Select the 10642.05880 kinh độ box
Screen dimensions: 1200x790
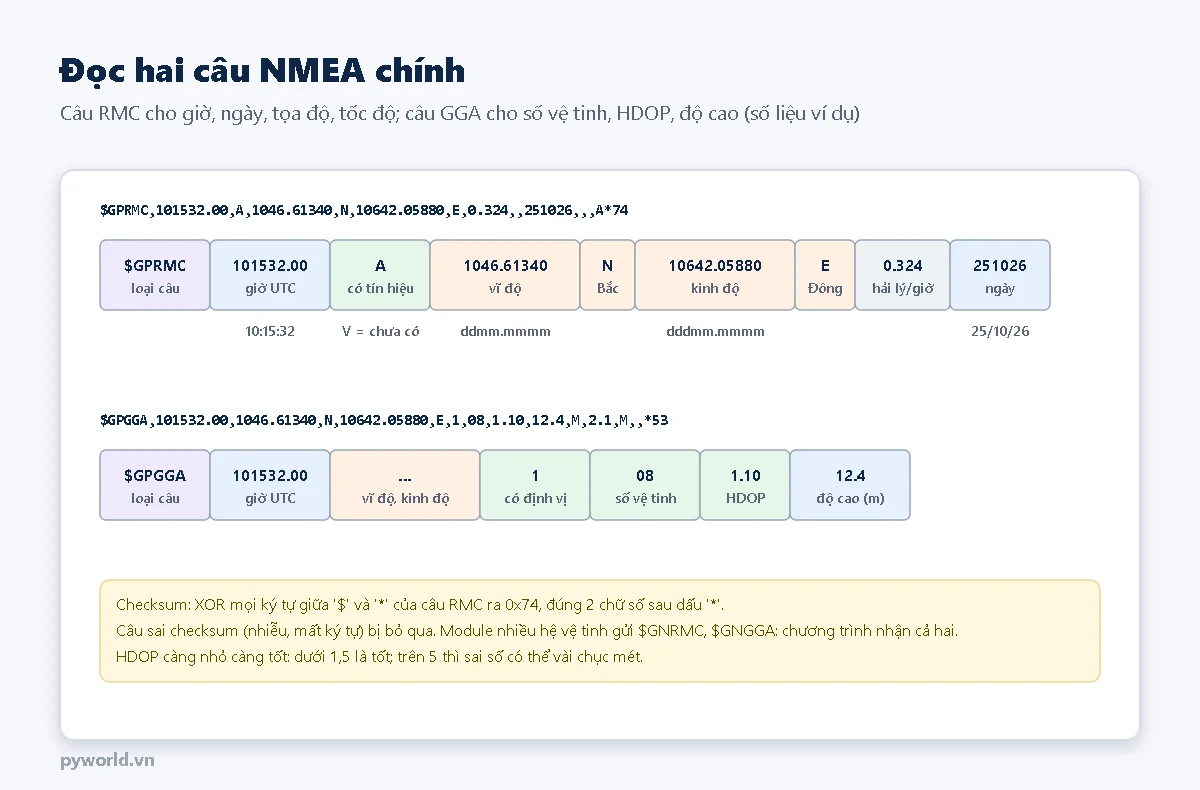click(x=715, y=275)
